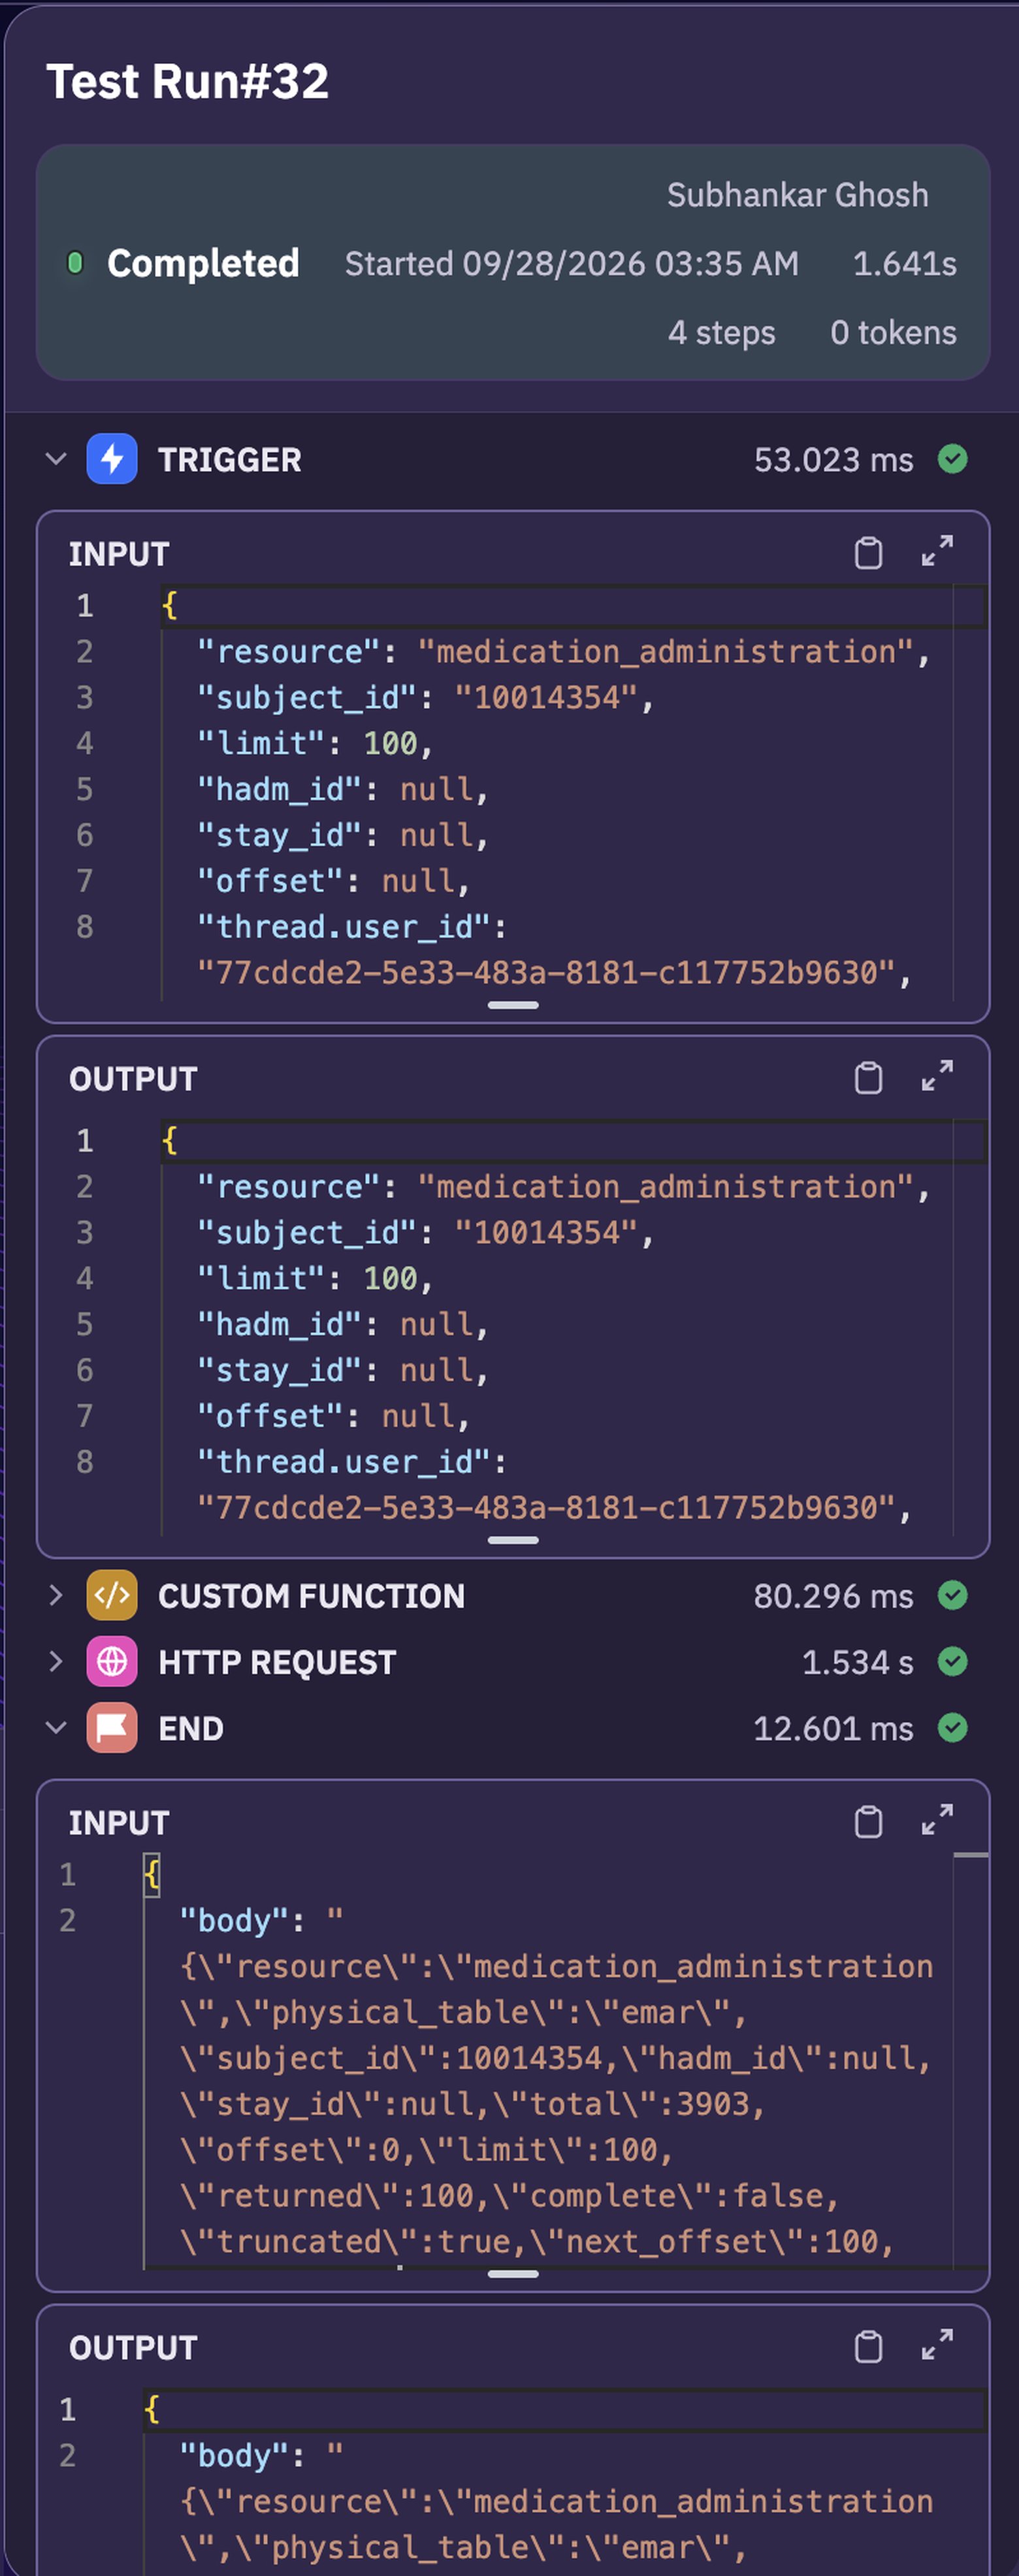Collapse the TRIGGER step chevron

(56, 459)
